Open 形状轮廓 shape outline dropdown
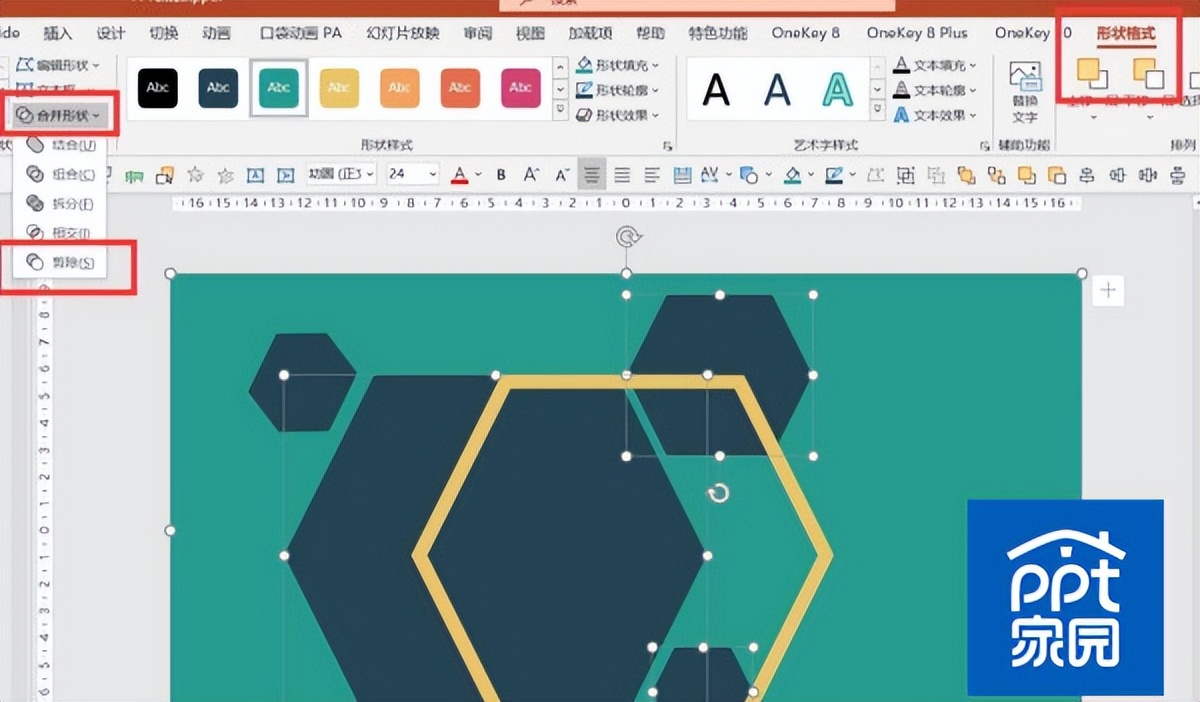 618,90
